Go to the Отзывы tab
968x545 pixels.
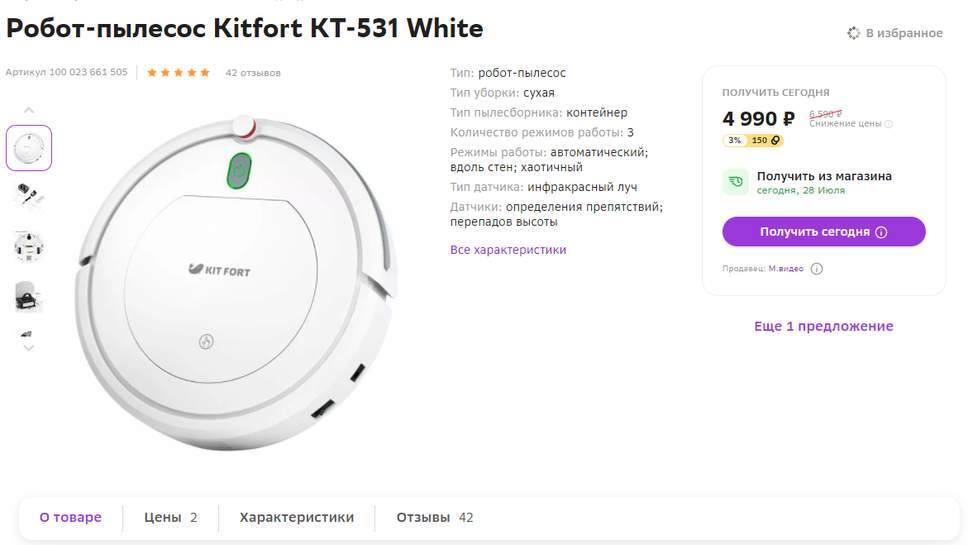[434, 518]
